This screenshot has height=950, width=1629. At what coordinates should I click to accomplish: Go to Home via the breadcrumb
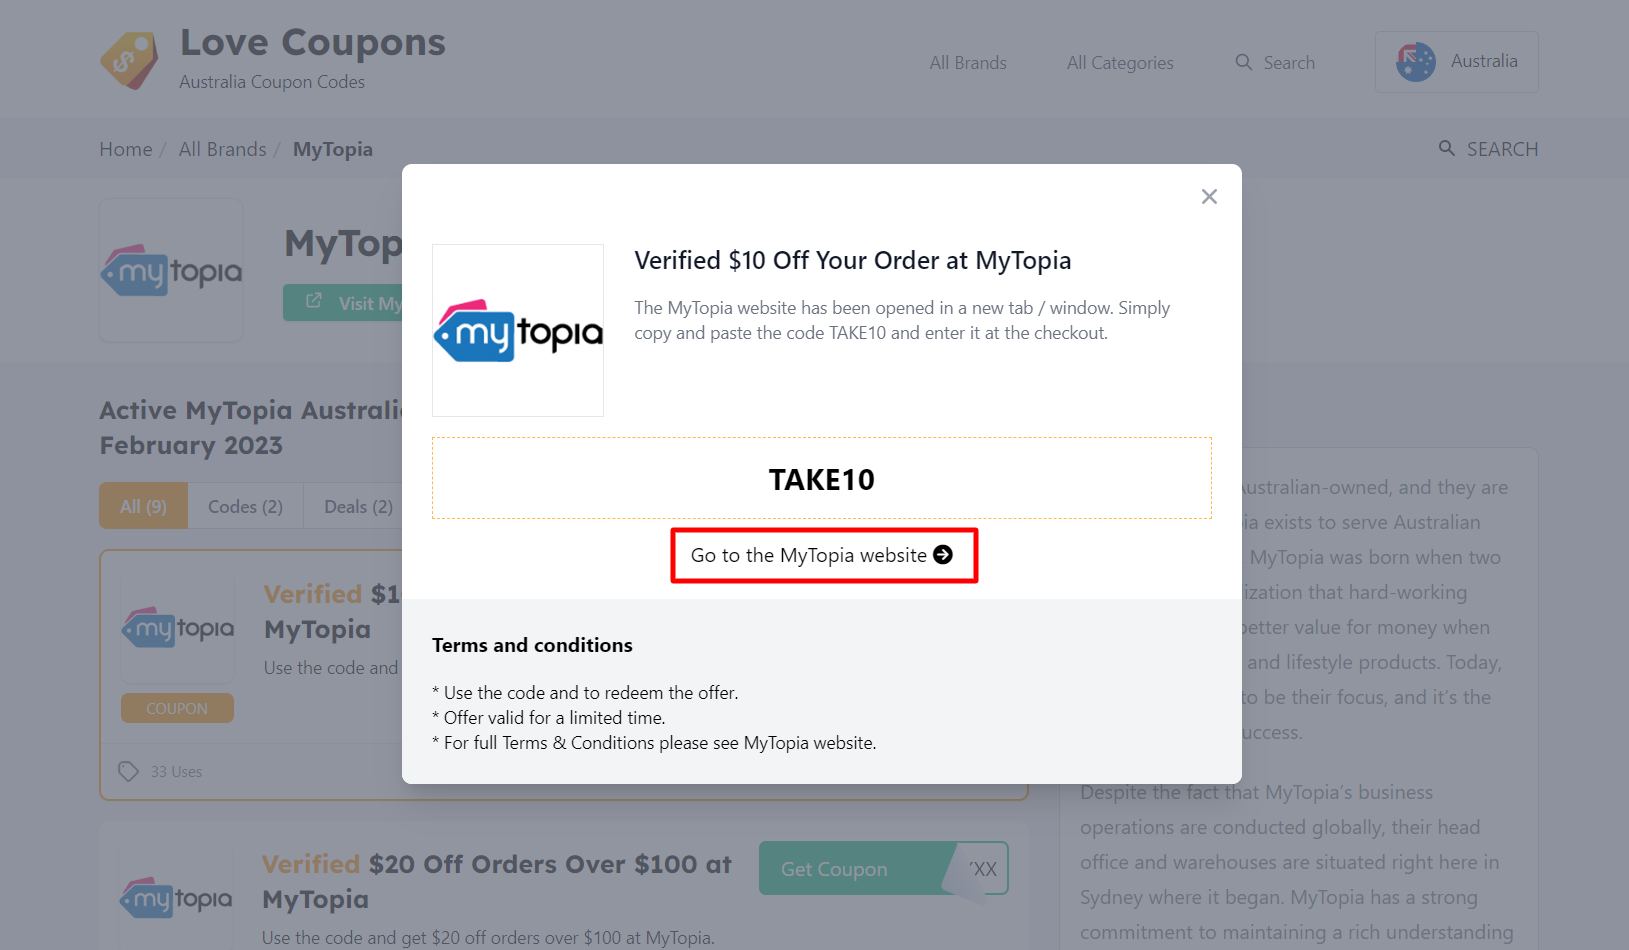[x=125, y=148]
